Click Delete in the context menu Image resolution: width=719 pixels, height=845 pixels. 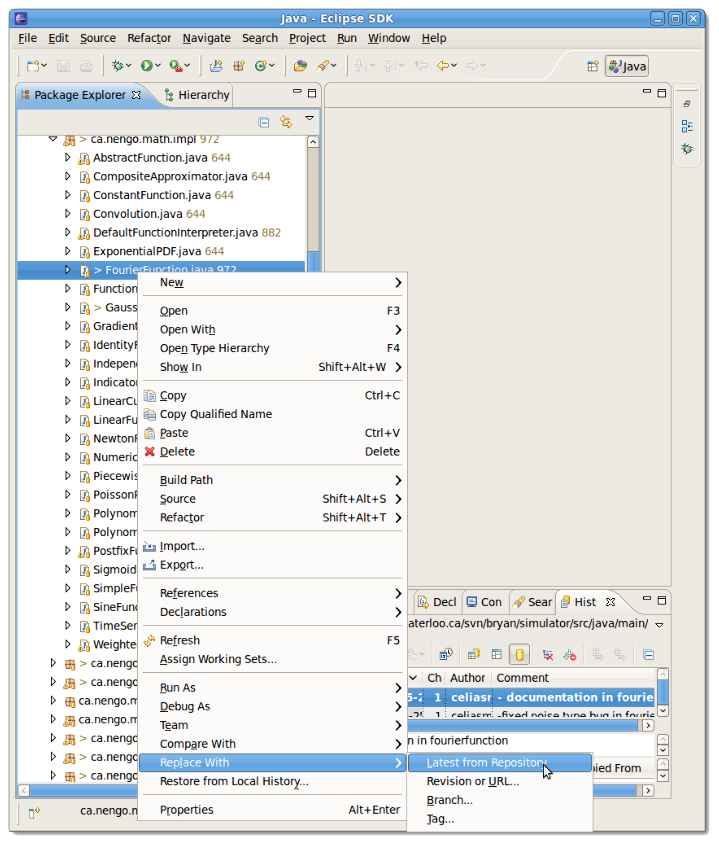coord(272,452)
